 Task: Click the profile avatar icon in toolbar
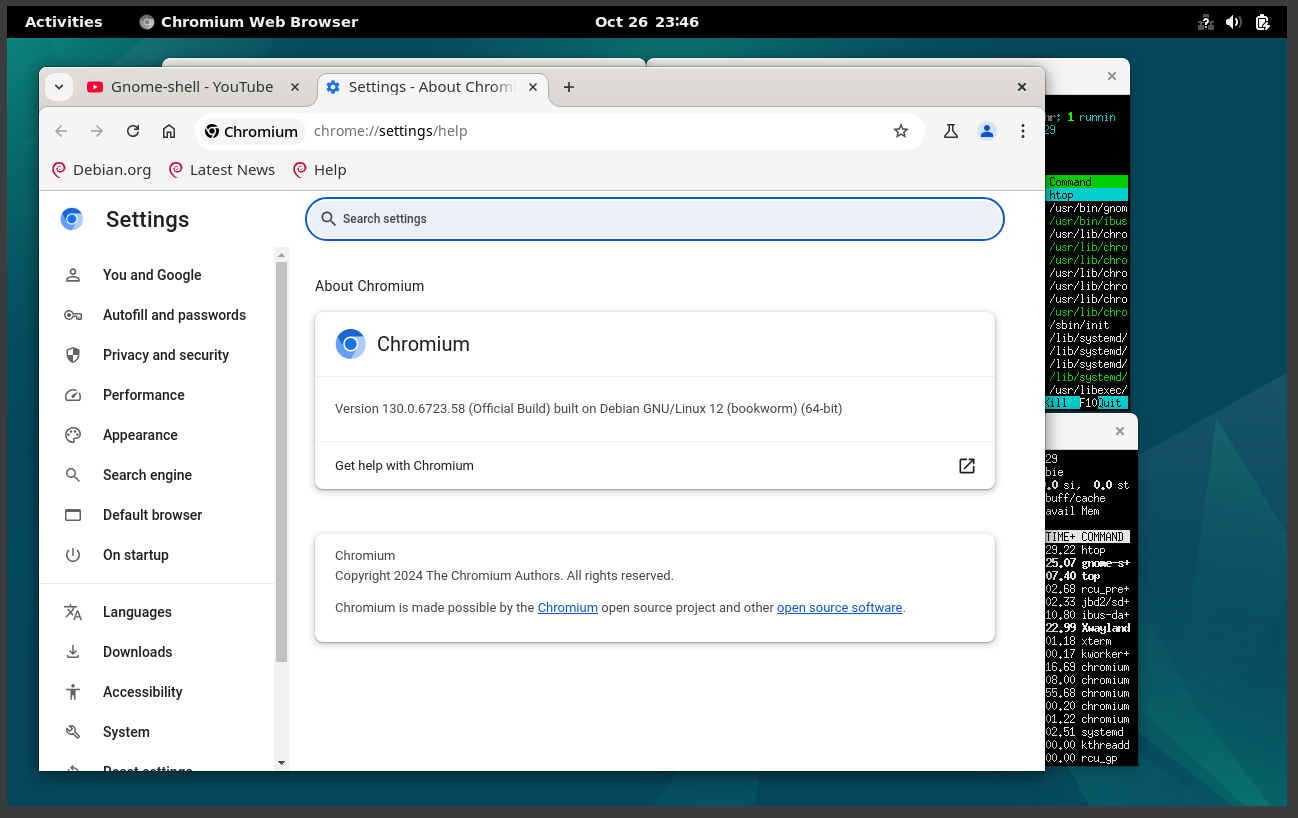pyautogui.click(x=987, y=131)
